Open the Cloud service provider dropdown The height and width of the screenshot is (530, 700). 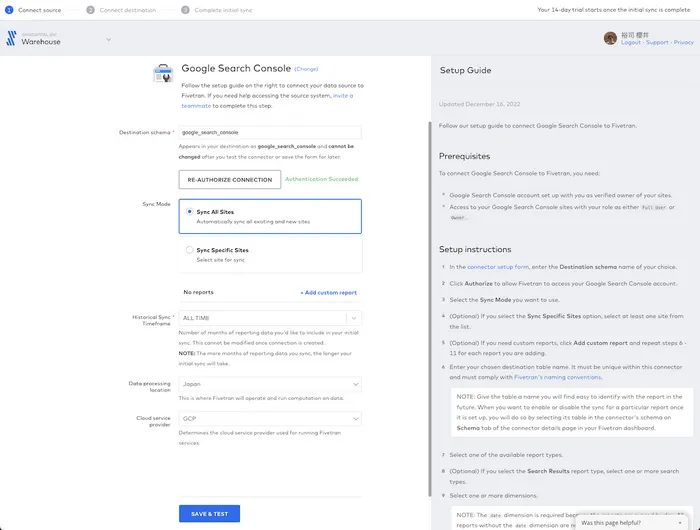tap(270, 421)
